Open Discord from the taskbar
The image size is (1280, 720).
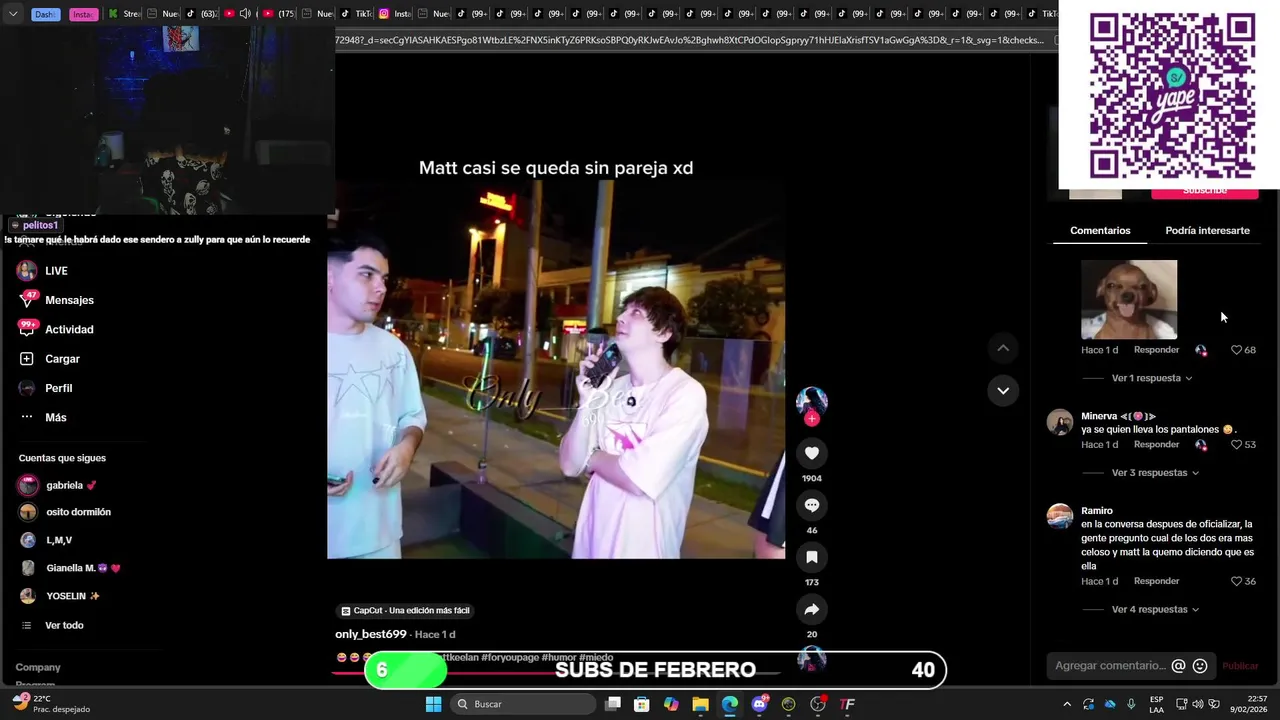(x=759, y=704)
